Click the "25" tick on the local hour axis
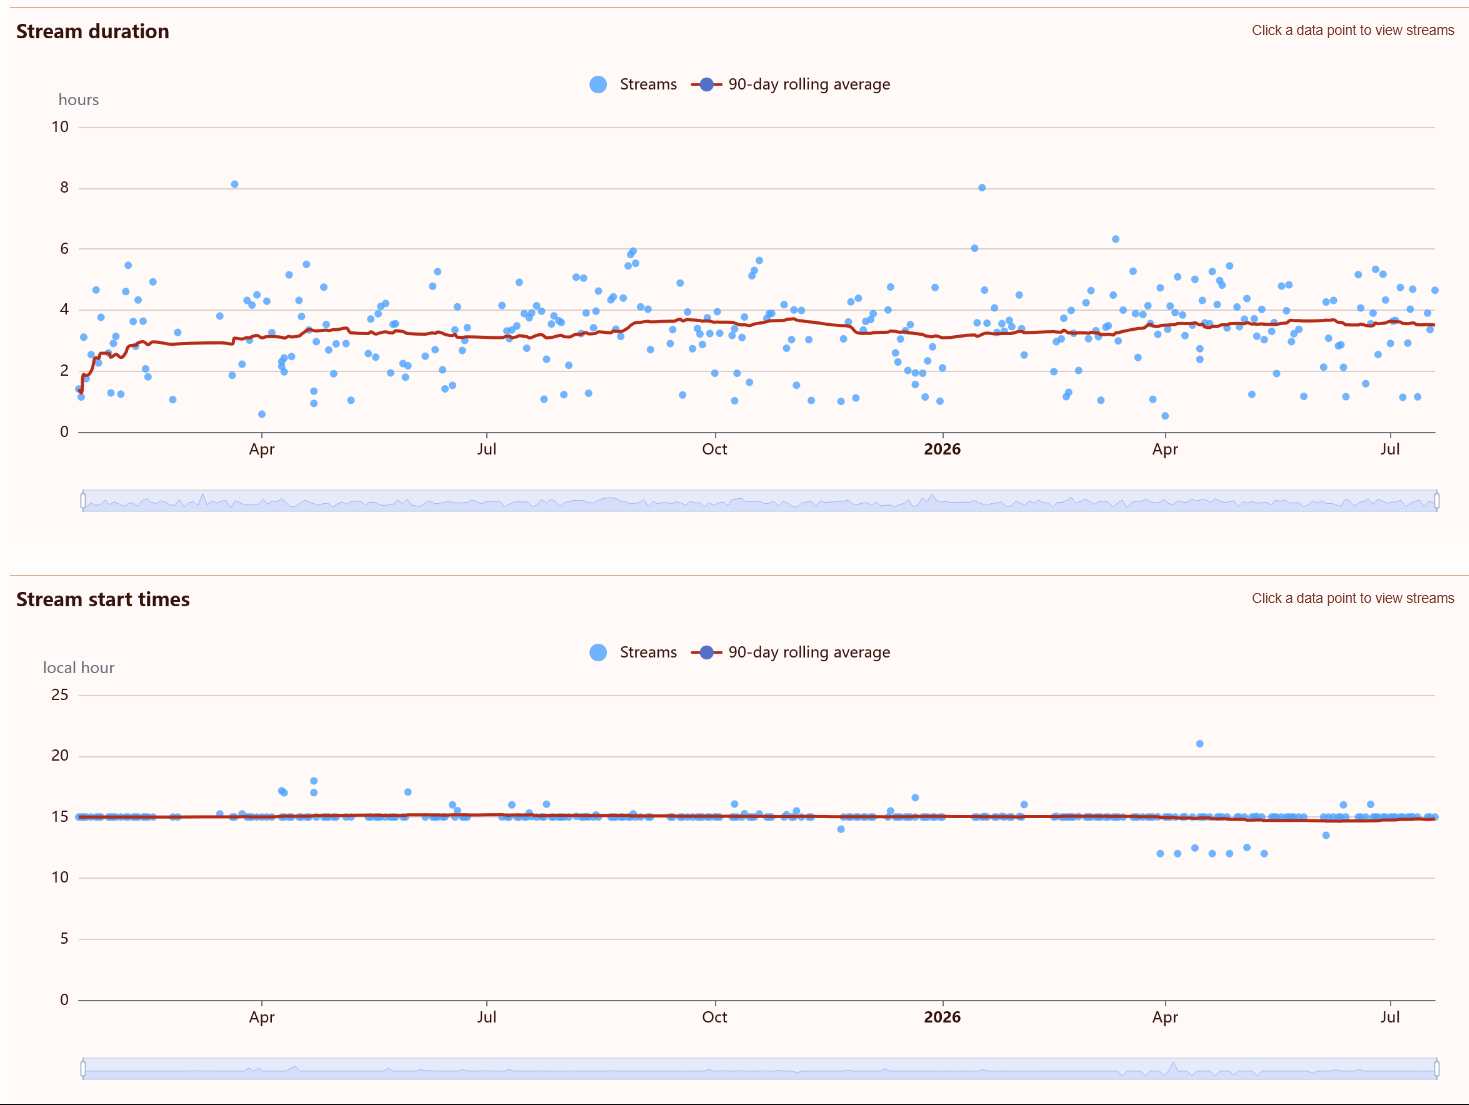The width and height of the screenshot is (1469, 1105). click(x=60, y=694)
